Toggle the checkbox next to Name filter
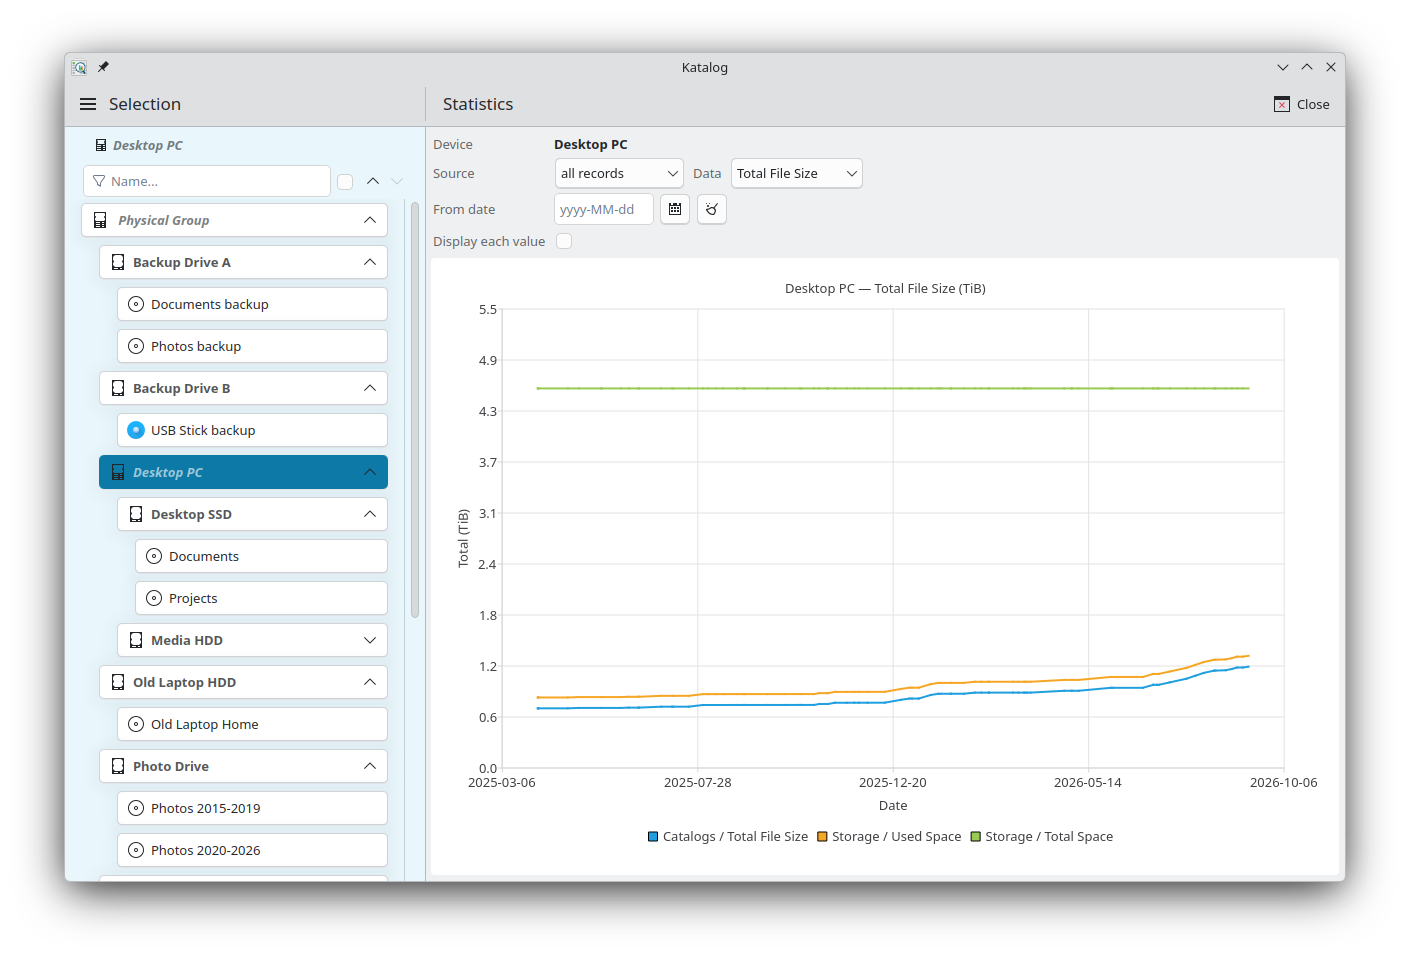Image resolution: width=1410 pixels, height=958 pixels. click(345, 181)
